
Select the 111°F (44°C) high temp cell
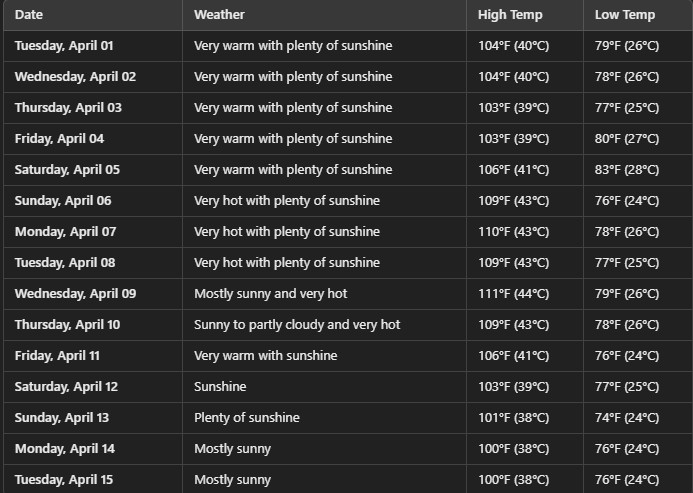513,294
